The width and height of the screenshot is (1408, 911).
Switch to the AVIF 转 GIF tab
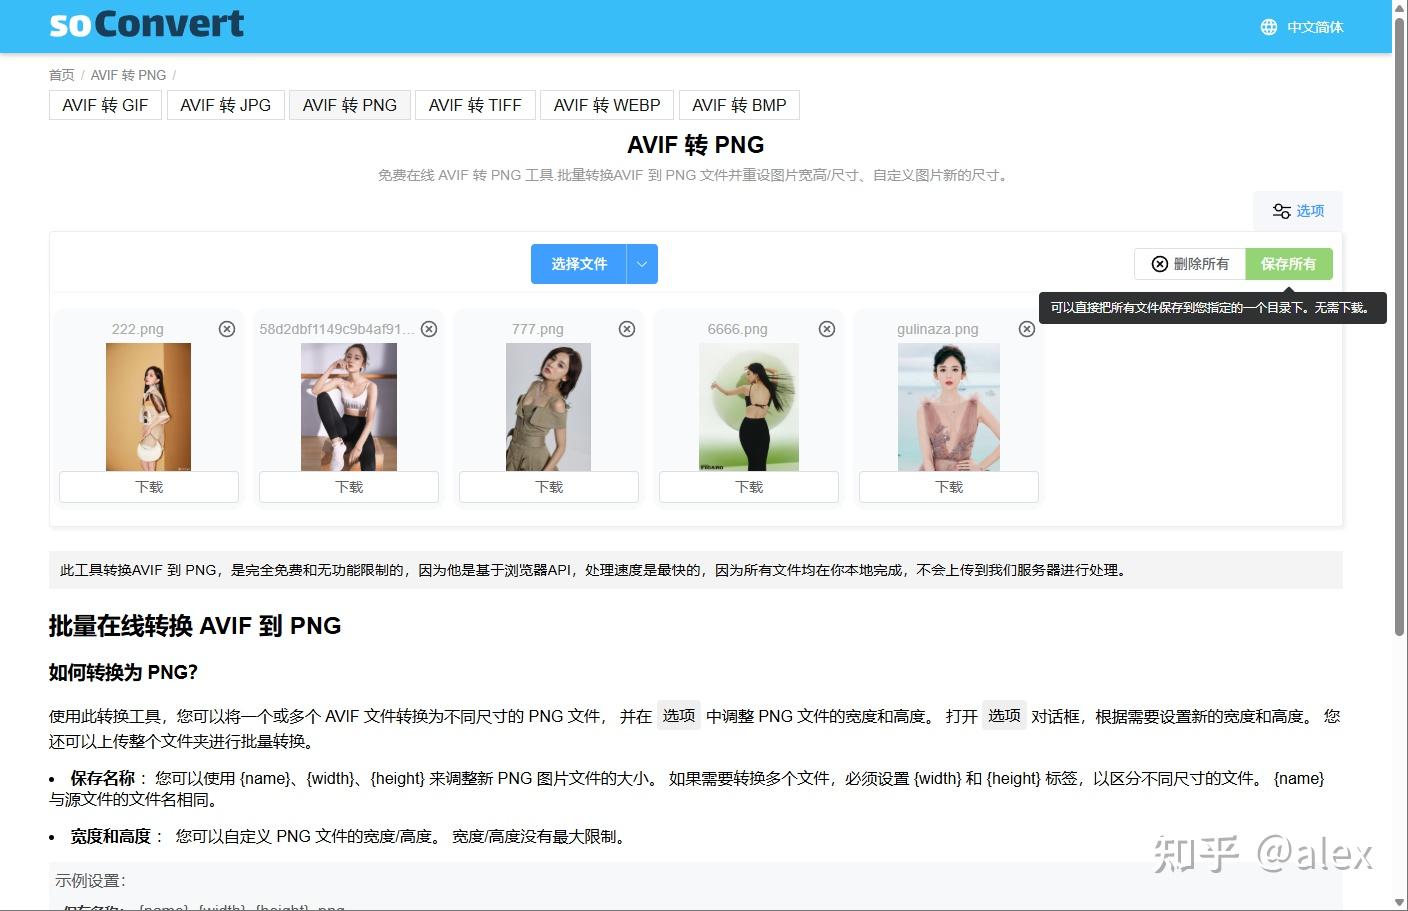pyautogui.click(x=105, y=104)
